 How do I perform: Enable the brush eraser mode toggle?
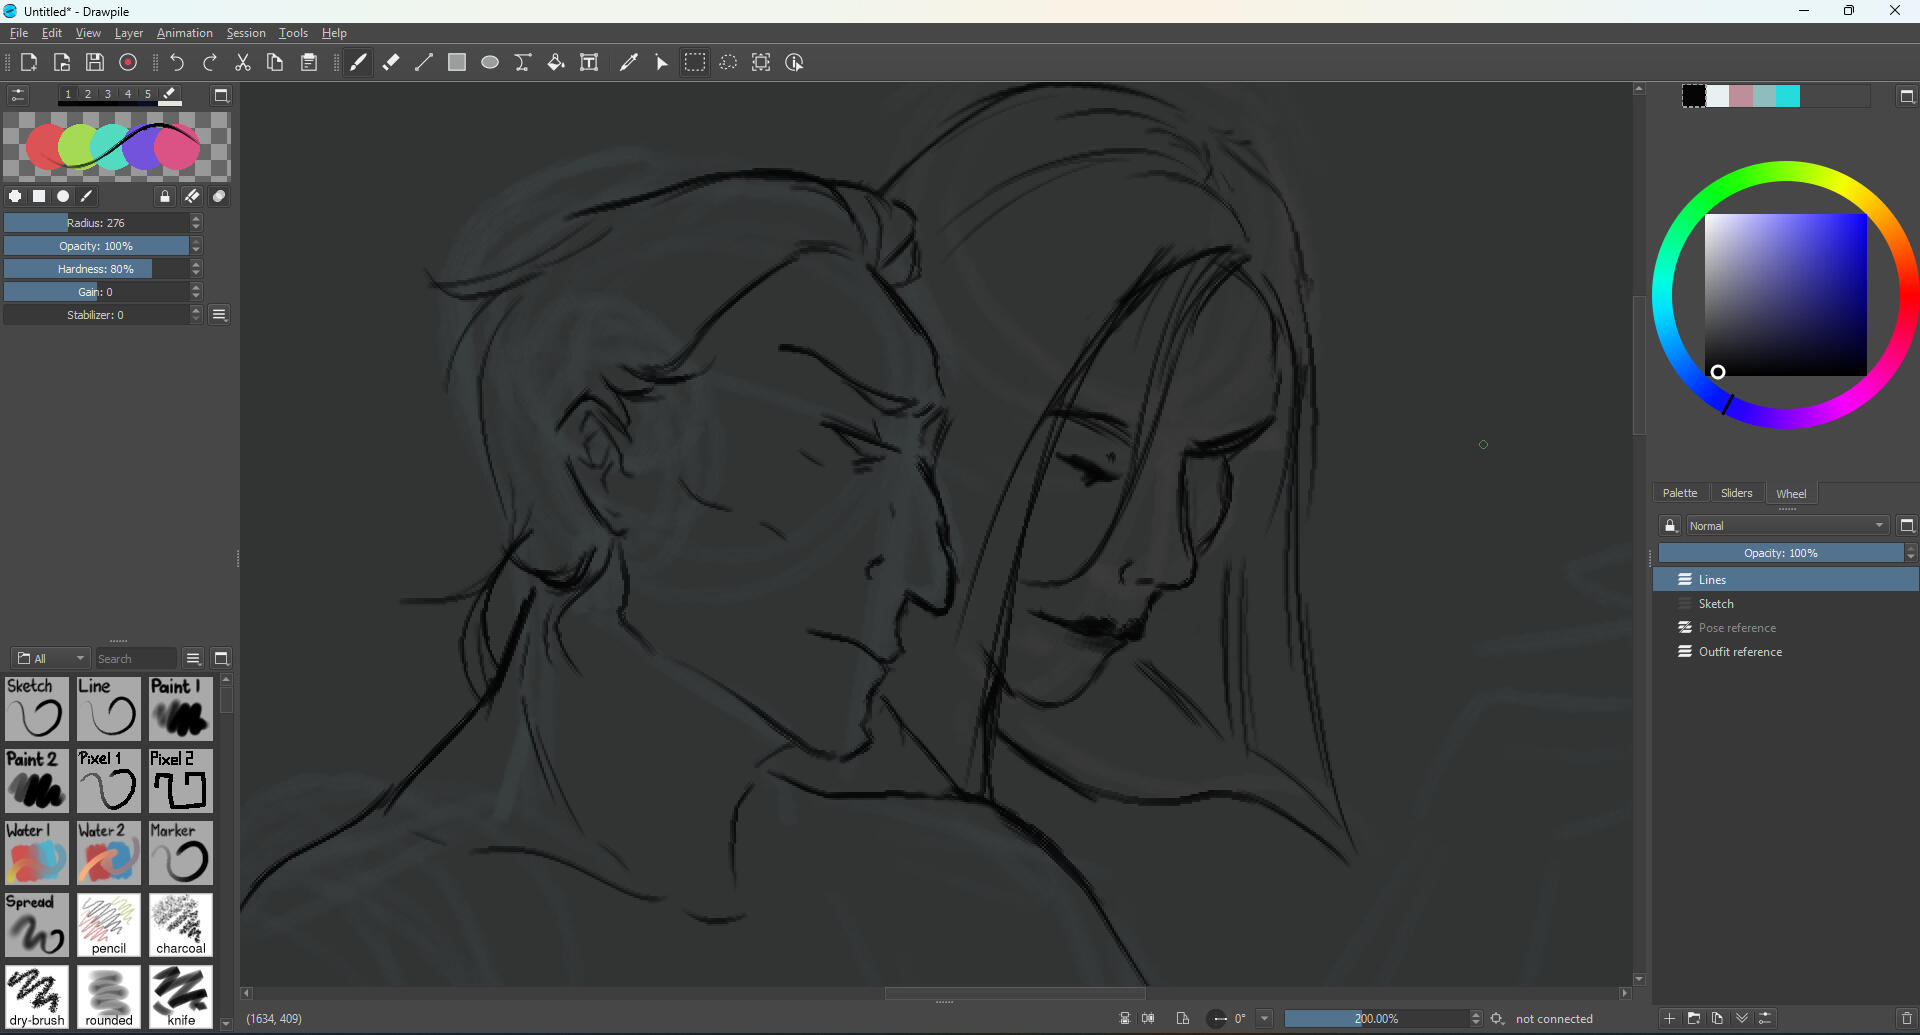(192, 196)
